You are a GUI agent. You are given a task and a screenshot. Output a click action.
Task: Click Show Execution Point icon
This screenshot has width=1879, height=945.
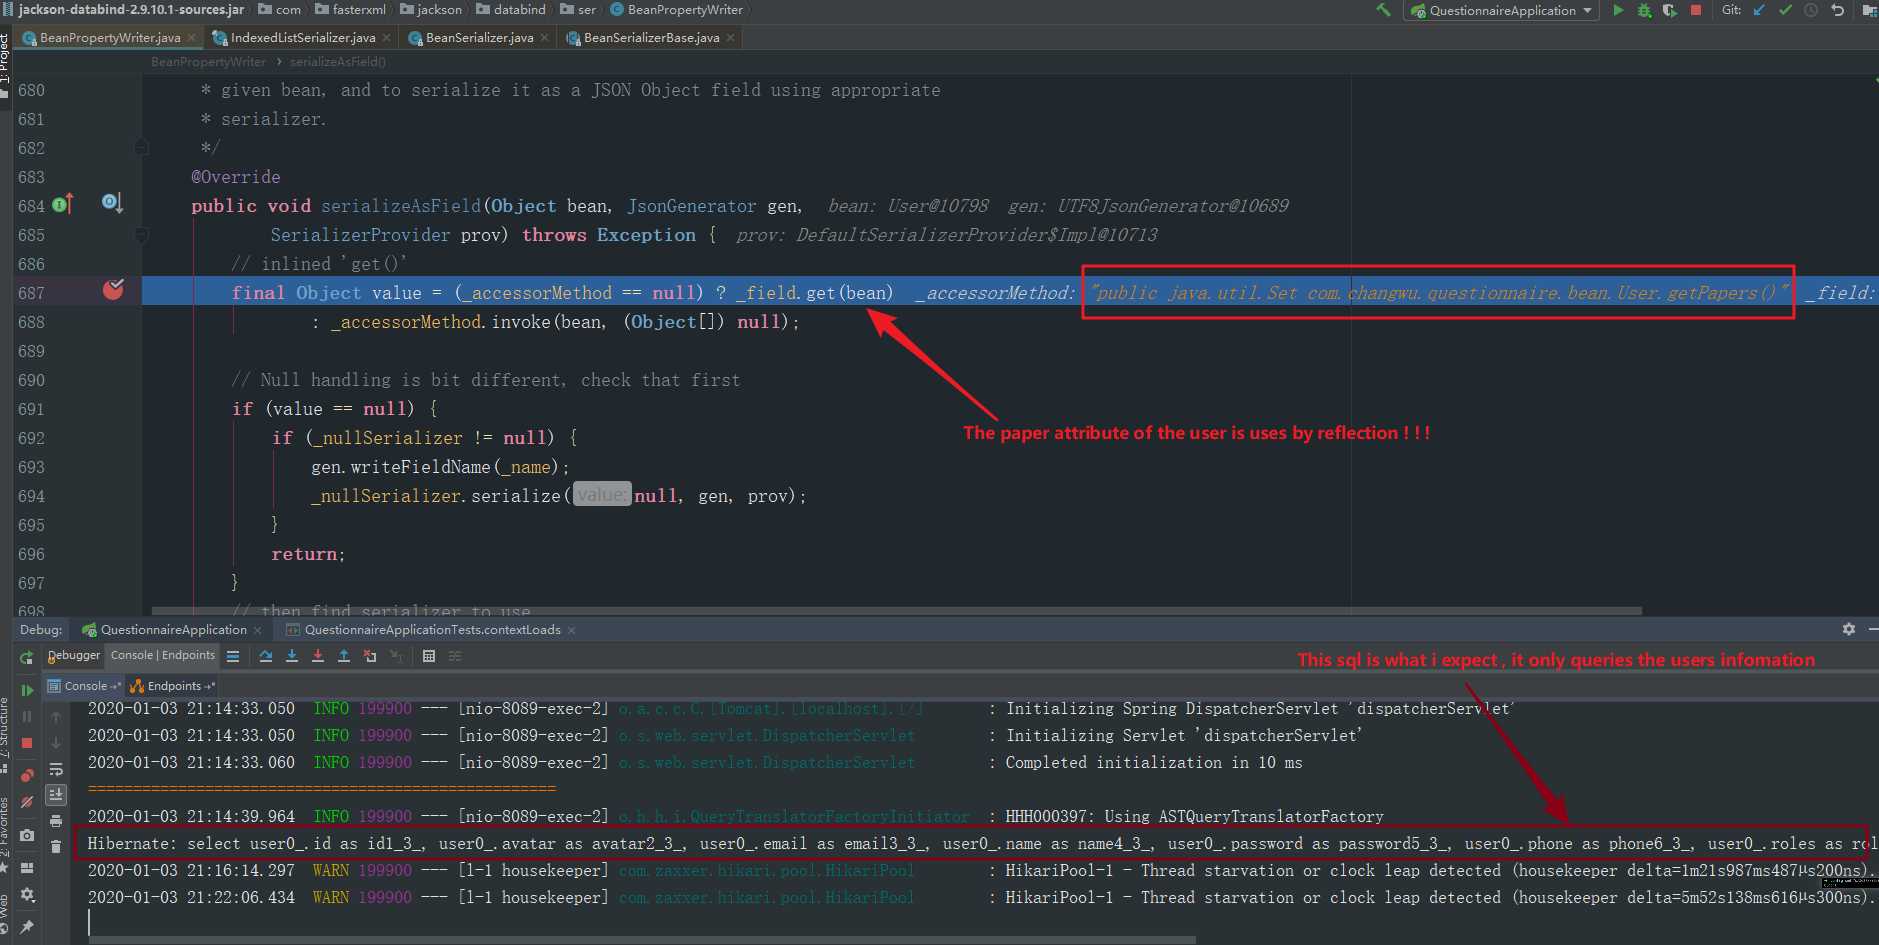click(x=233, y=656)
